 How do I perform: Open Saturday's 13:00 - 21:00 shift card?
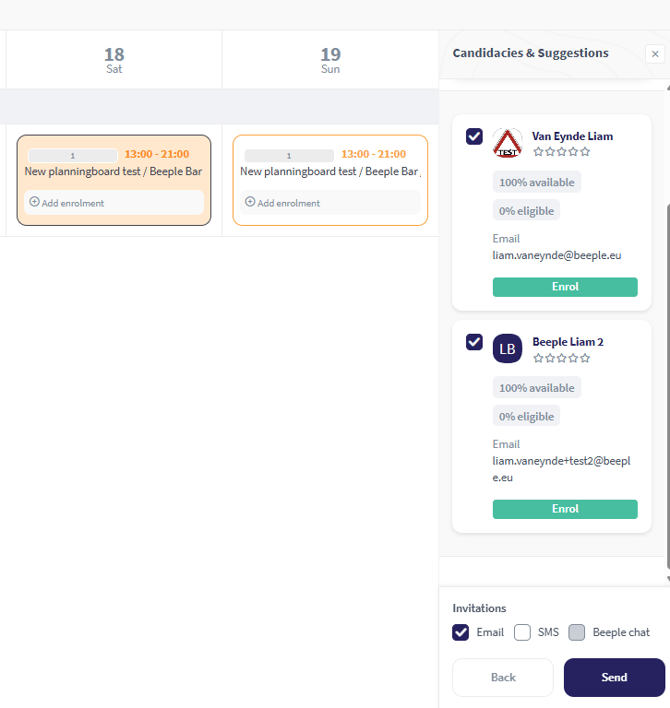pos(114,171)
